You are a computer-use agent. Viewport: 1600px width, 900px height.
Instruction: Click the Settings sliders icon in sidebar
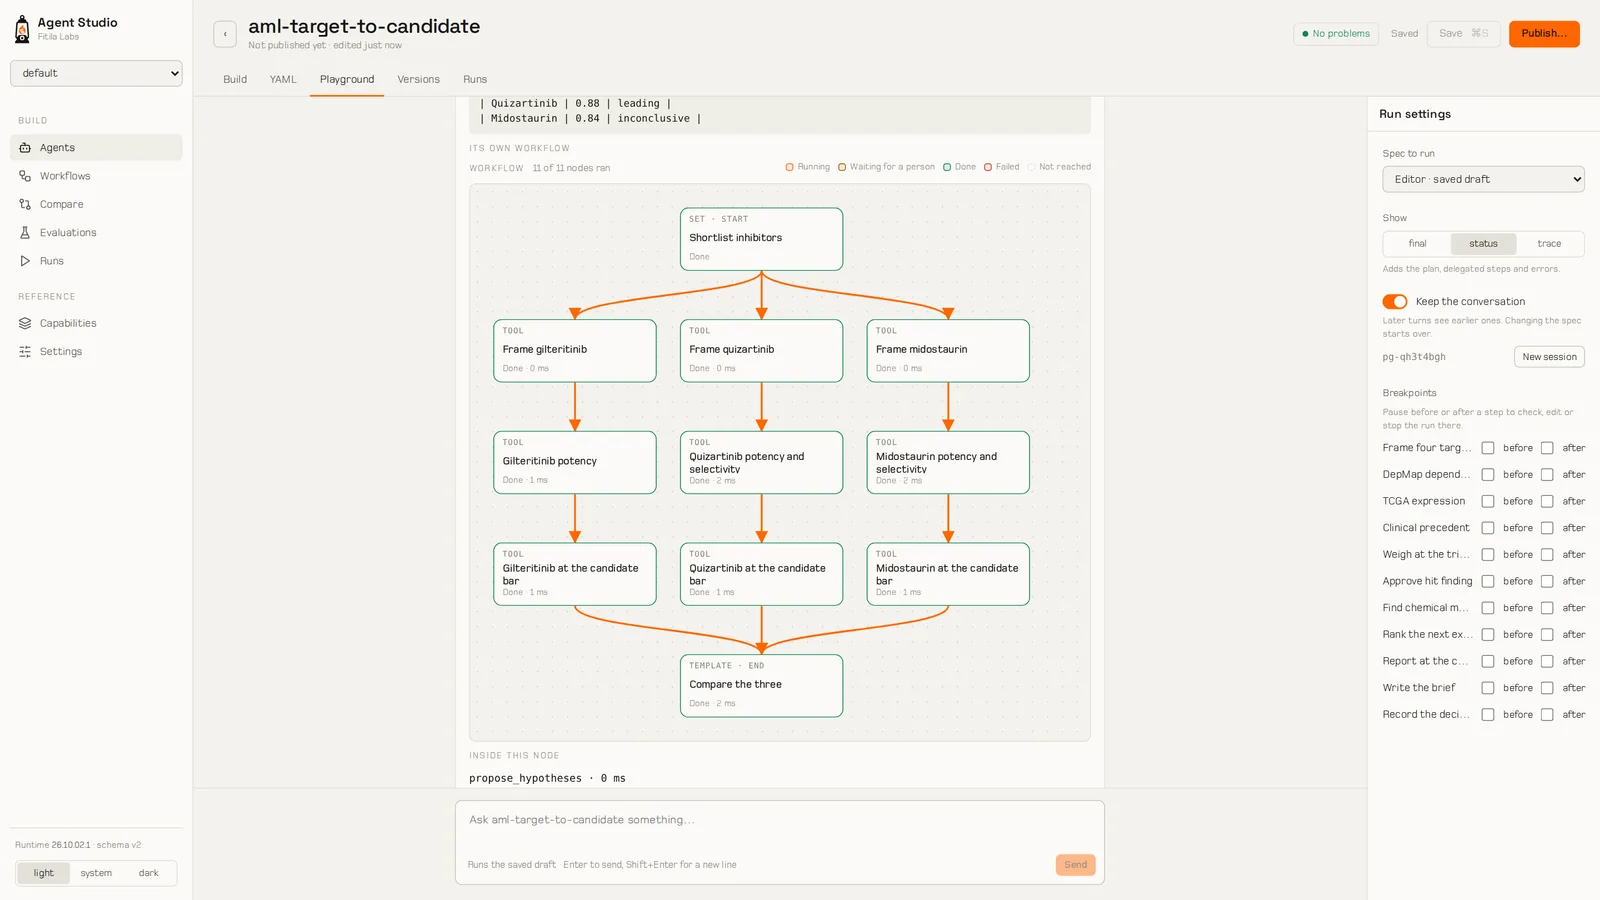tap(25, 352)
